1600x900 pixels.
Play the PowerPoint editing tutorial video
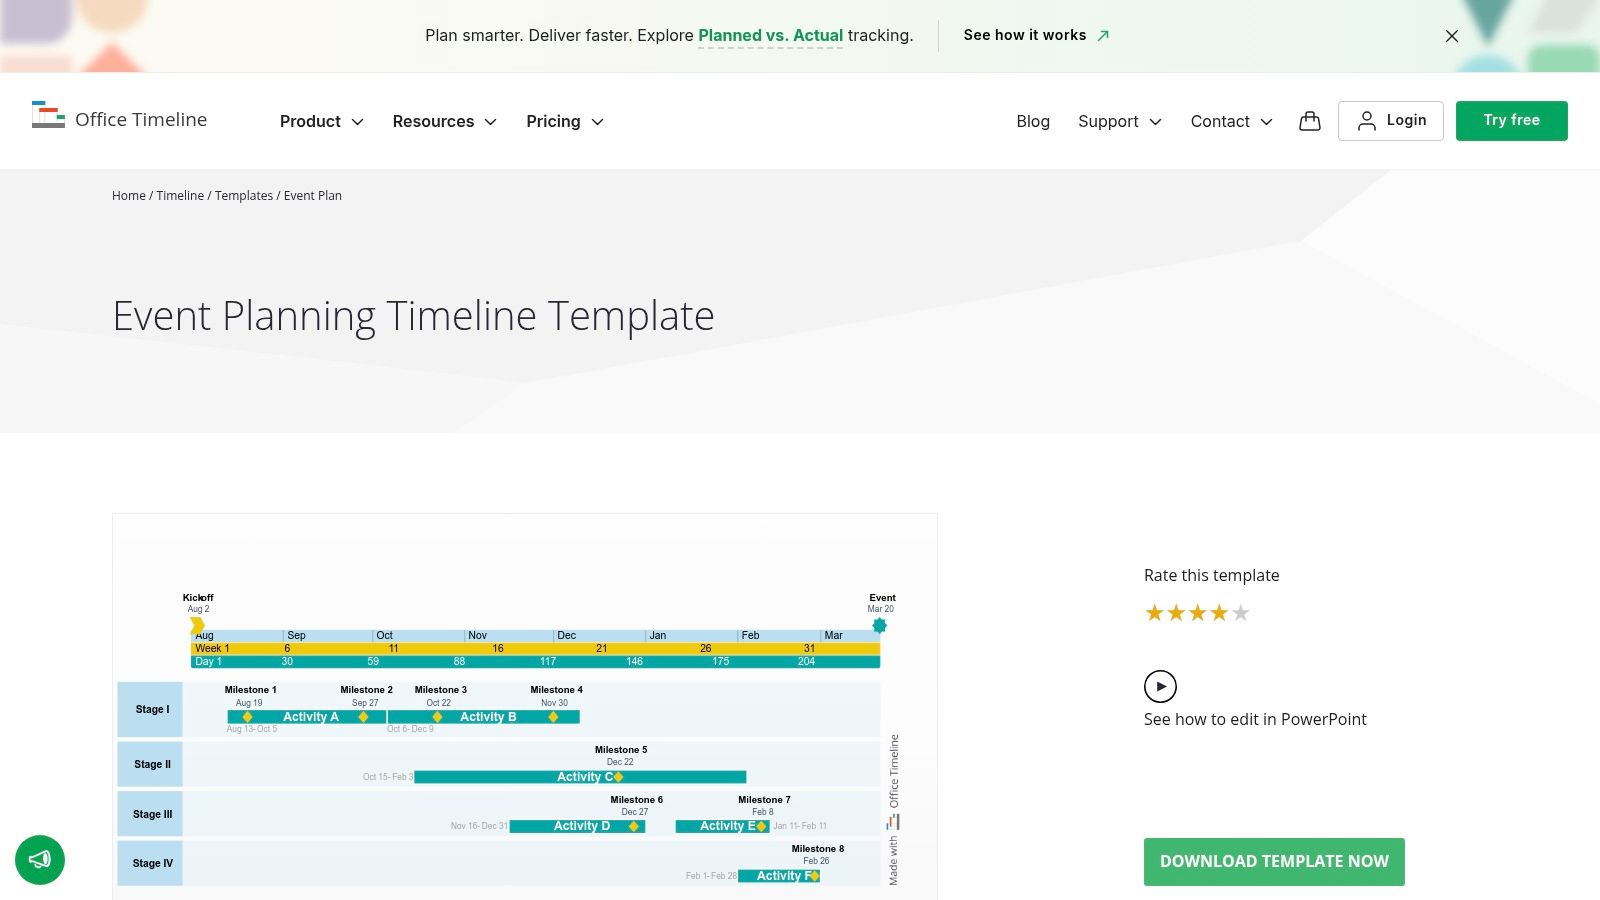[x=1160, y=686]
